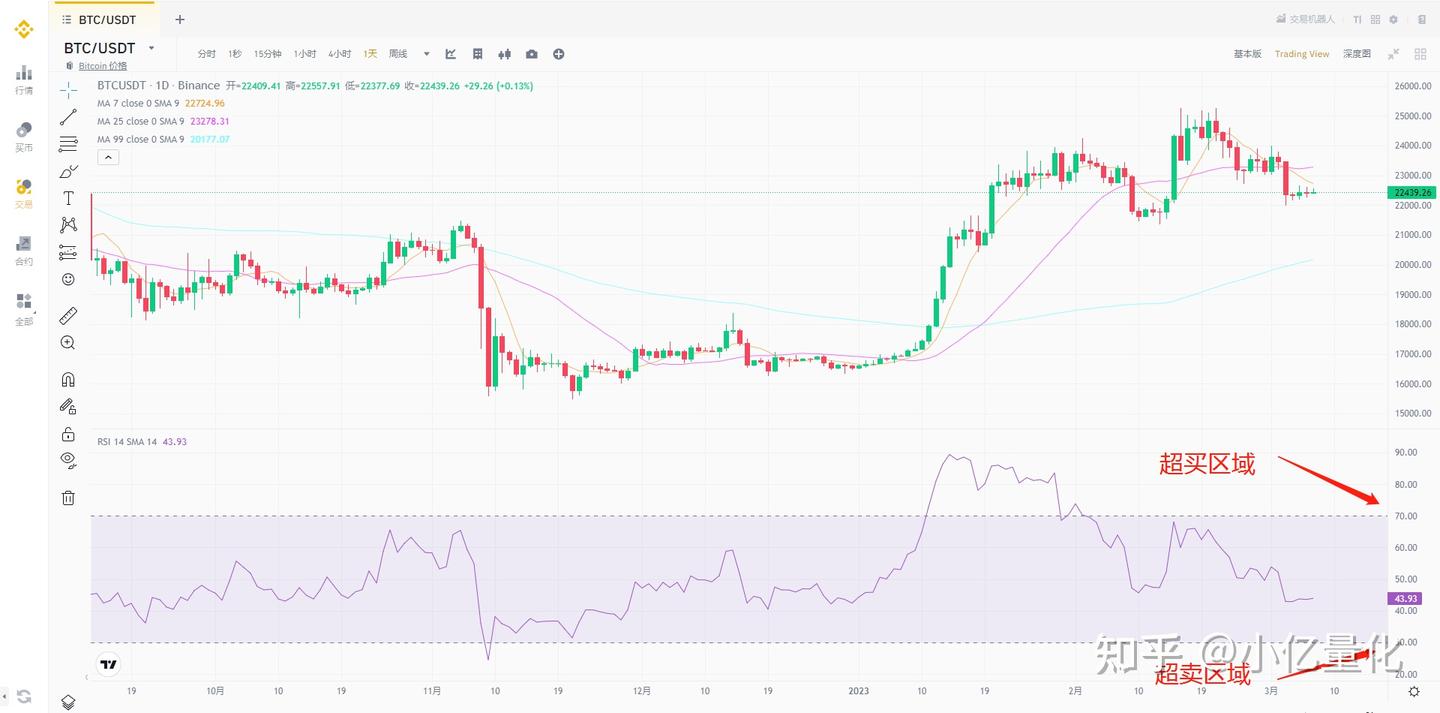1440x713 pixels.
Task: Toggle stay in drawing mode
Action: point(68,406)
